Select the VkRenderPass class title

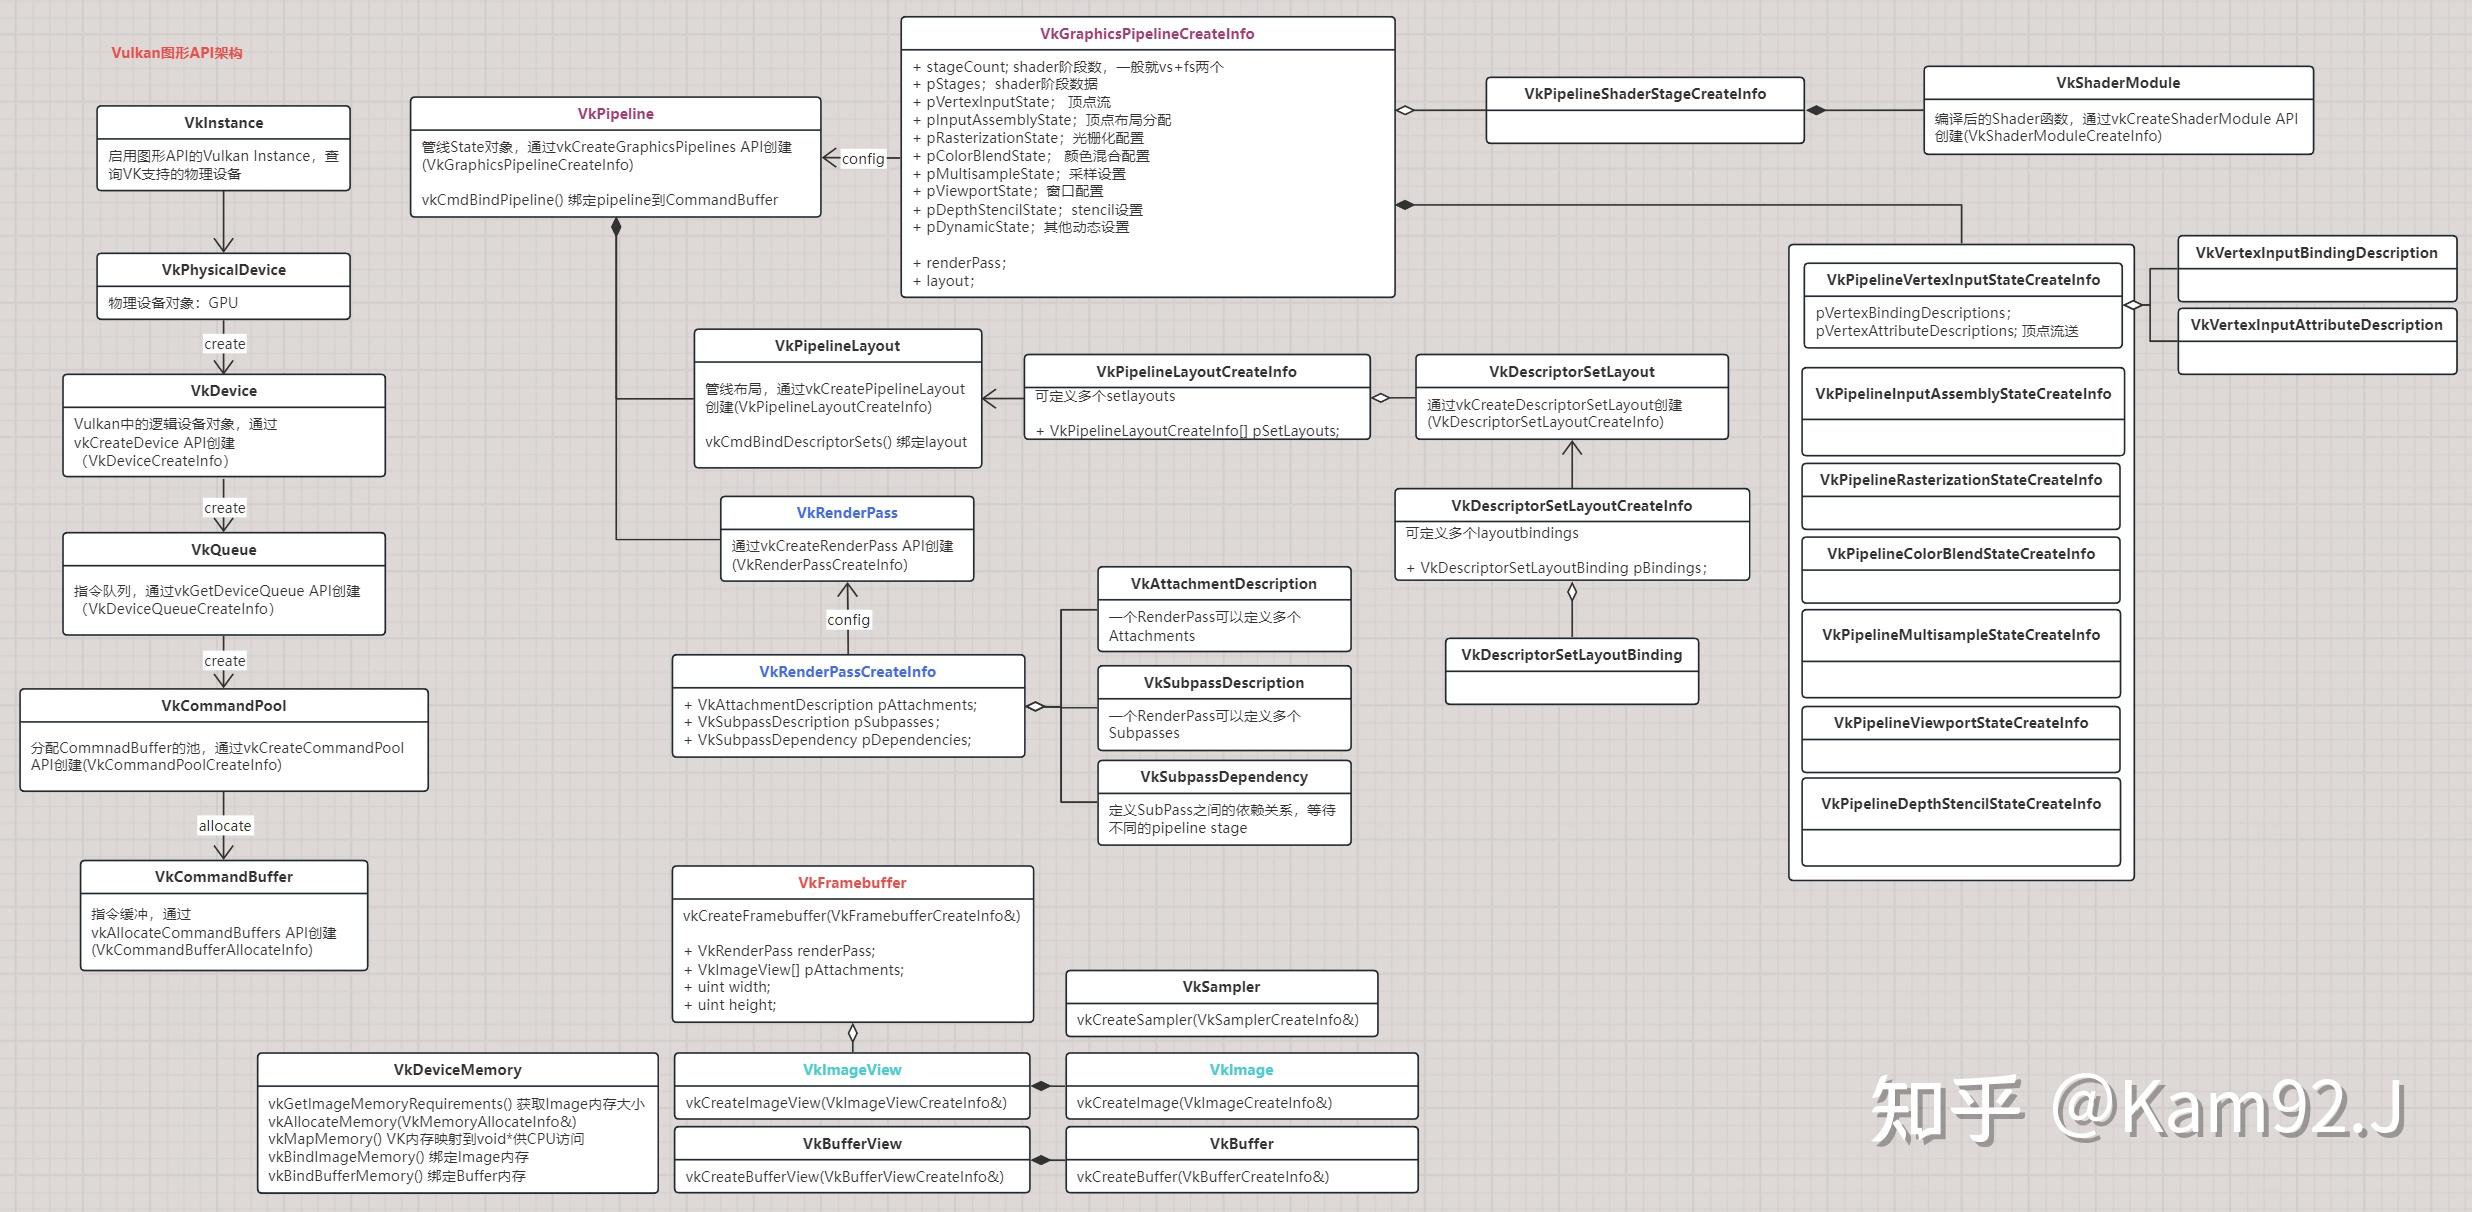pos(846,513)
